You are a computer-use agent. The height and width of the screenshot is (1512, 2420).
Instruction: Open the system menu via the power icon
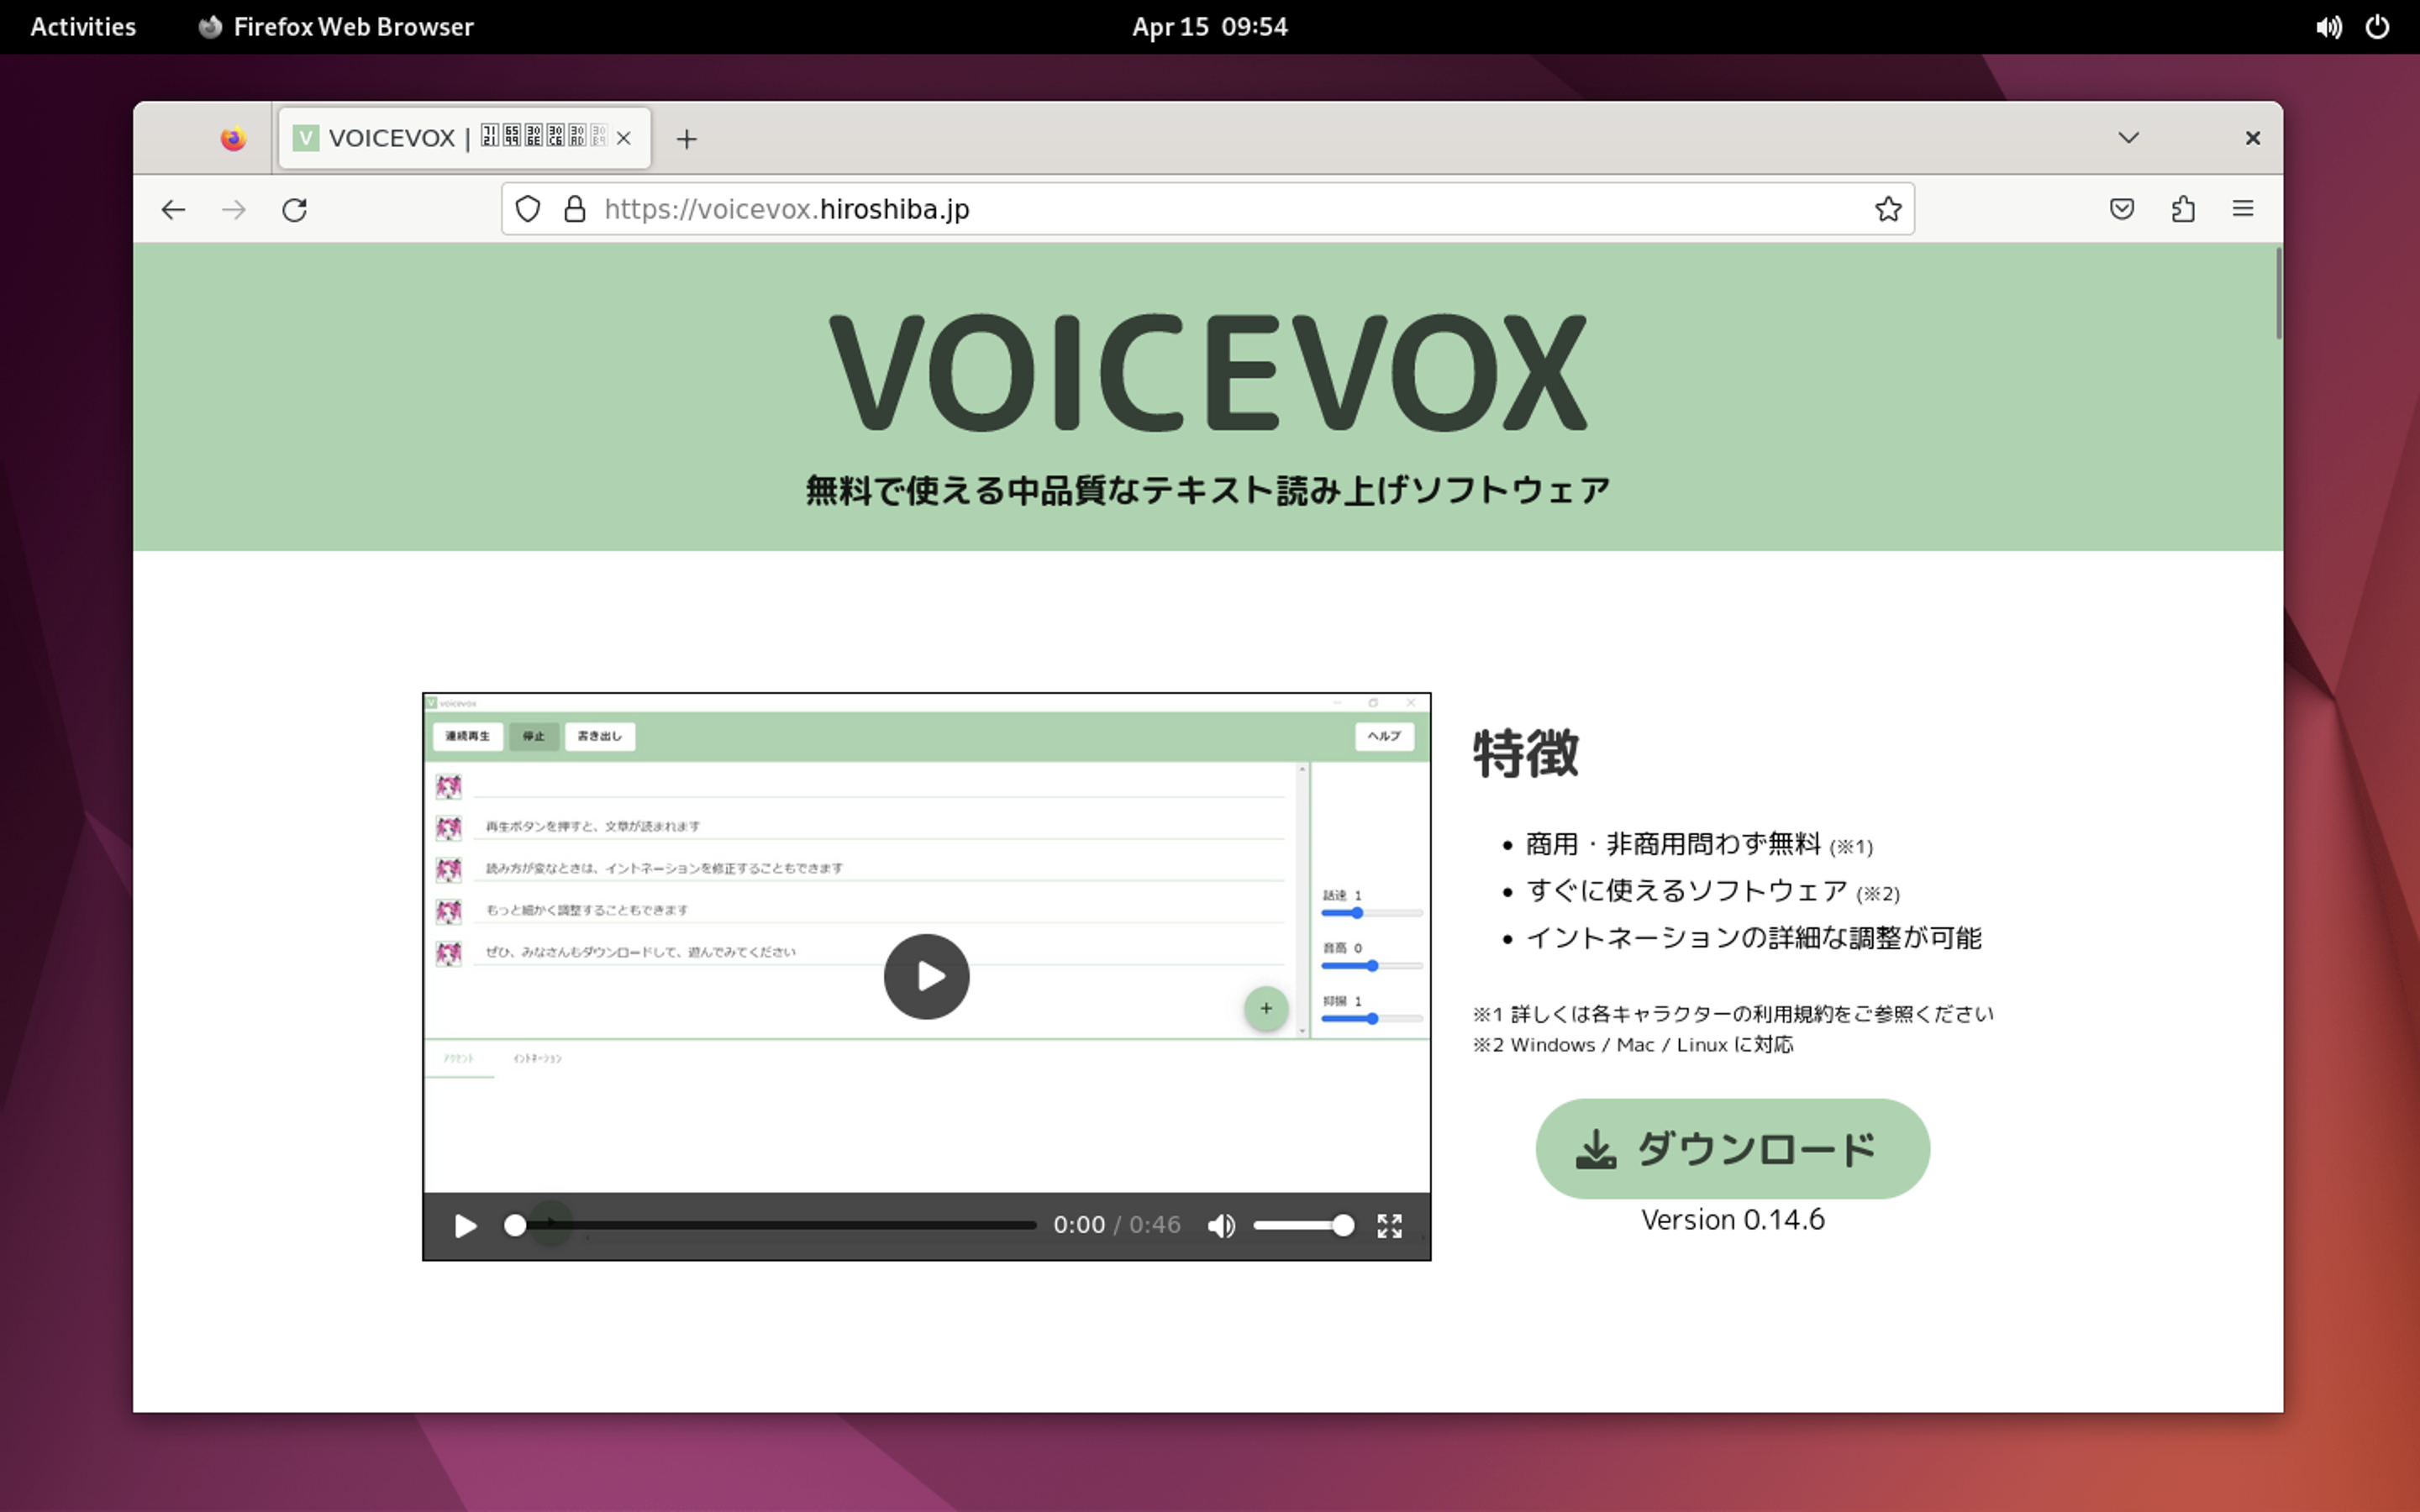[2377, 27]
